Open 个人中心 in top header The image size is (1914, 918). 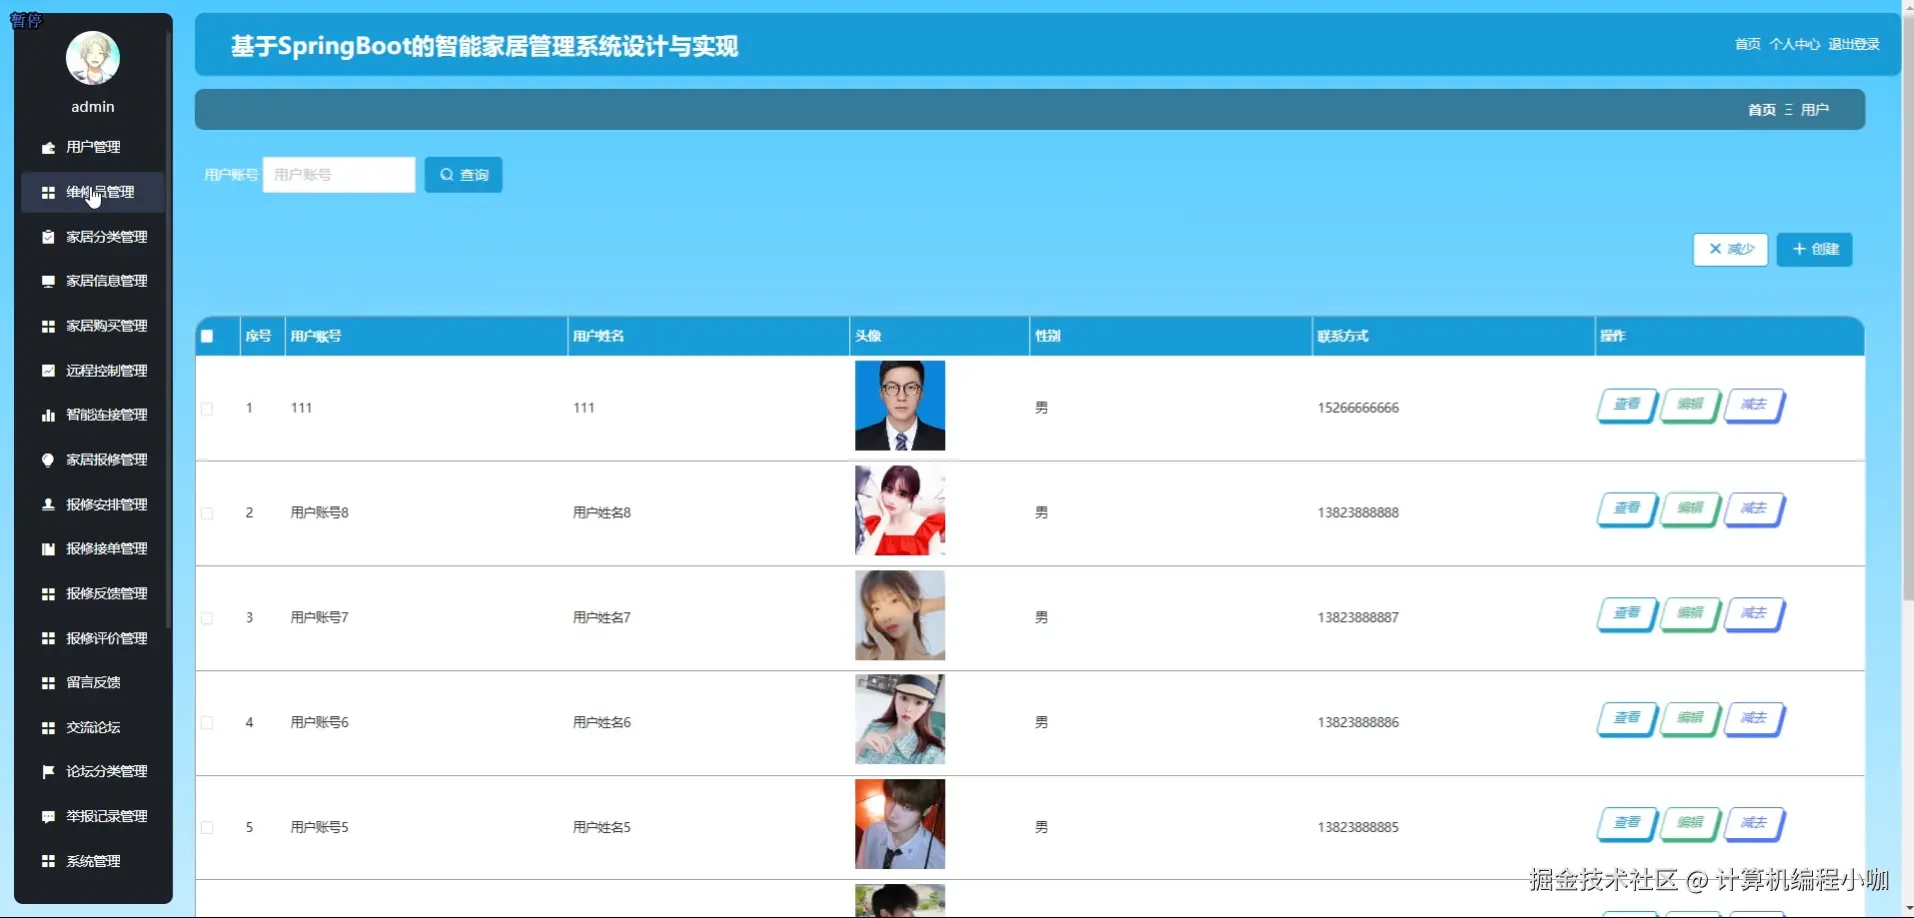1794,44
